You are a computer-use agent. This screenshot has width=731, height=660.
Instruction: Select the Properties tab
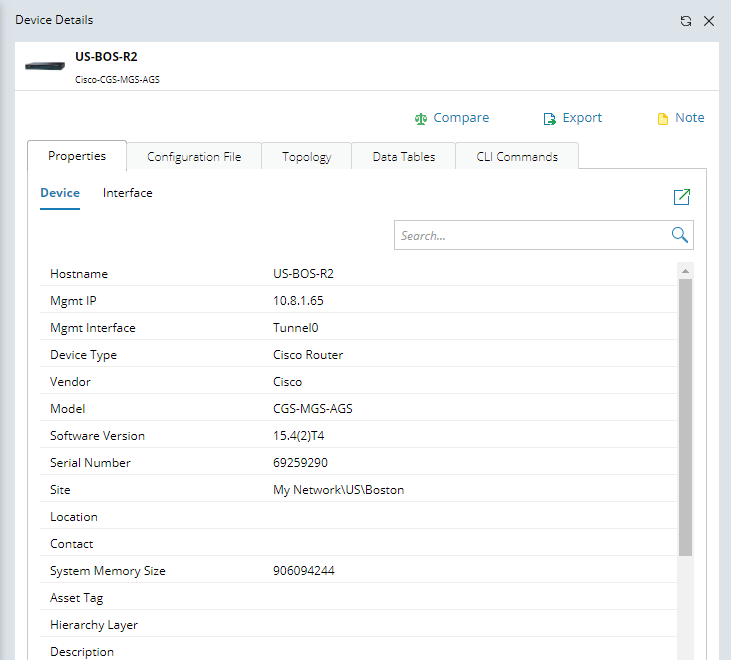77,156
